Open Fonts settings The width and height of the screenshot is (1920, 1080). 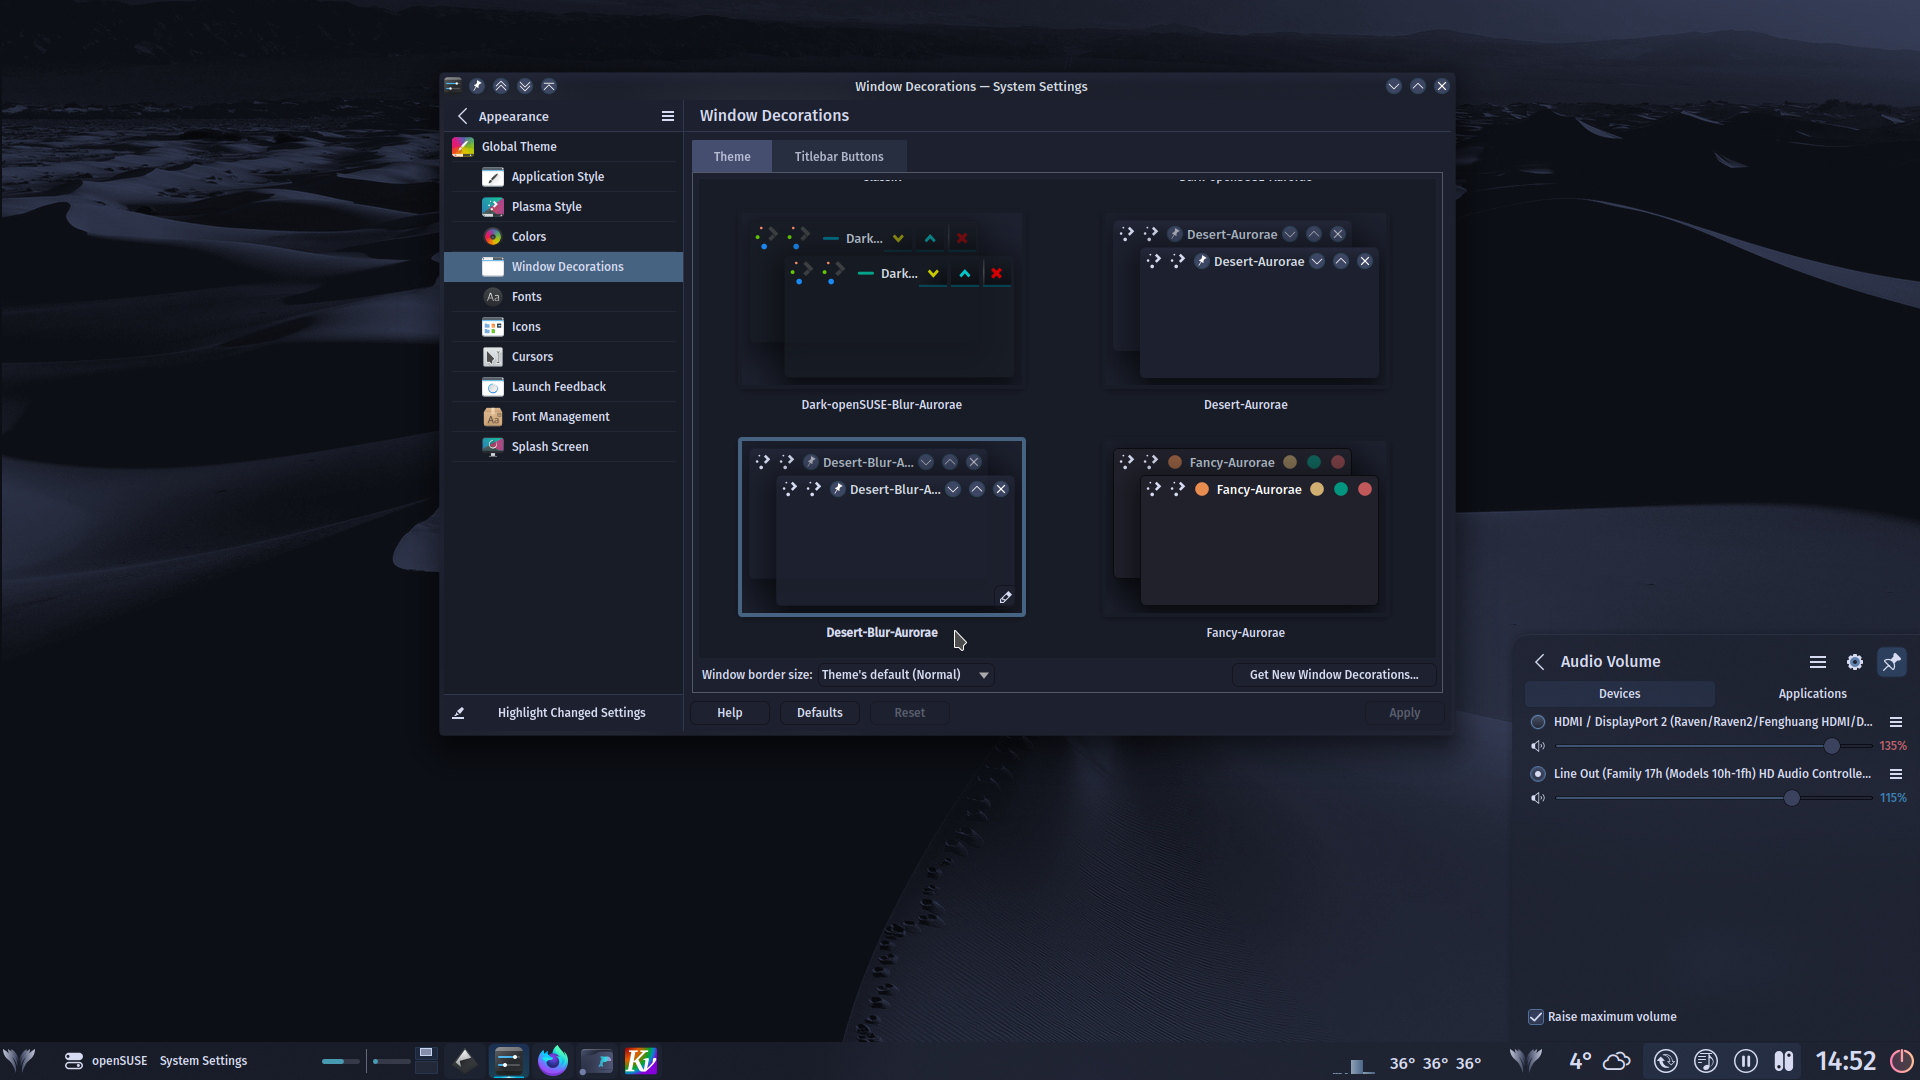pos(564,297)
